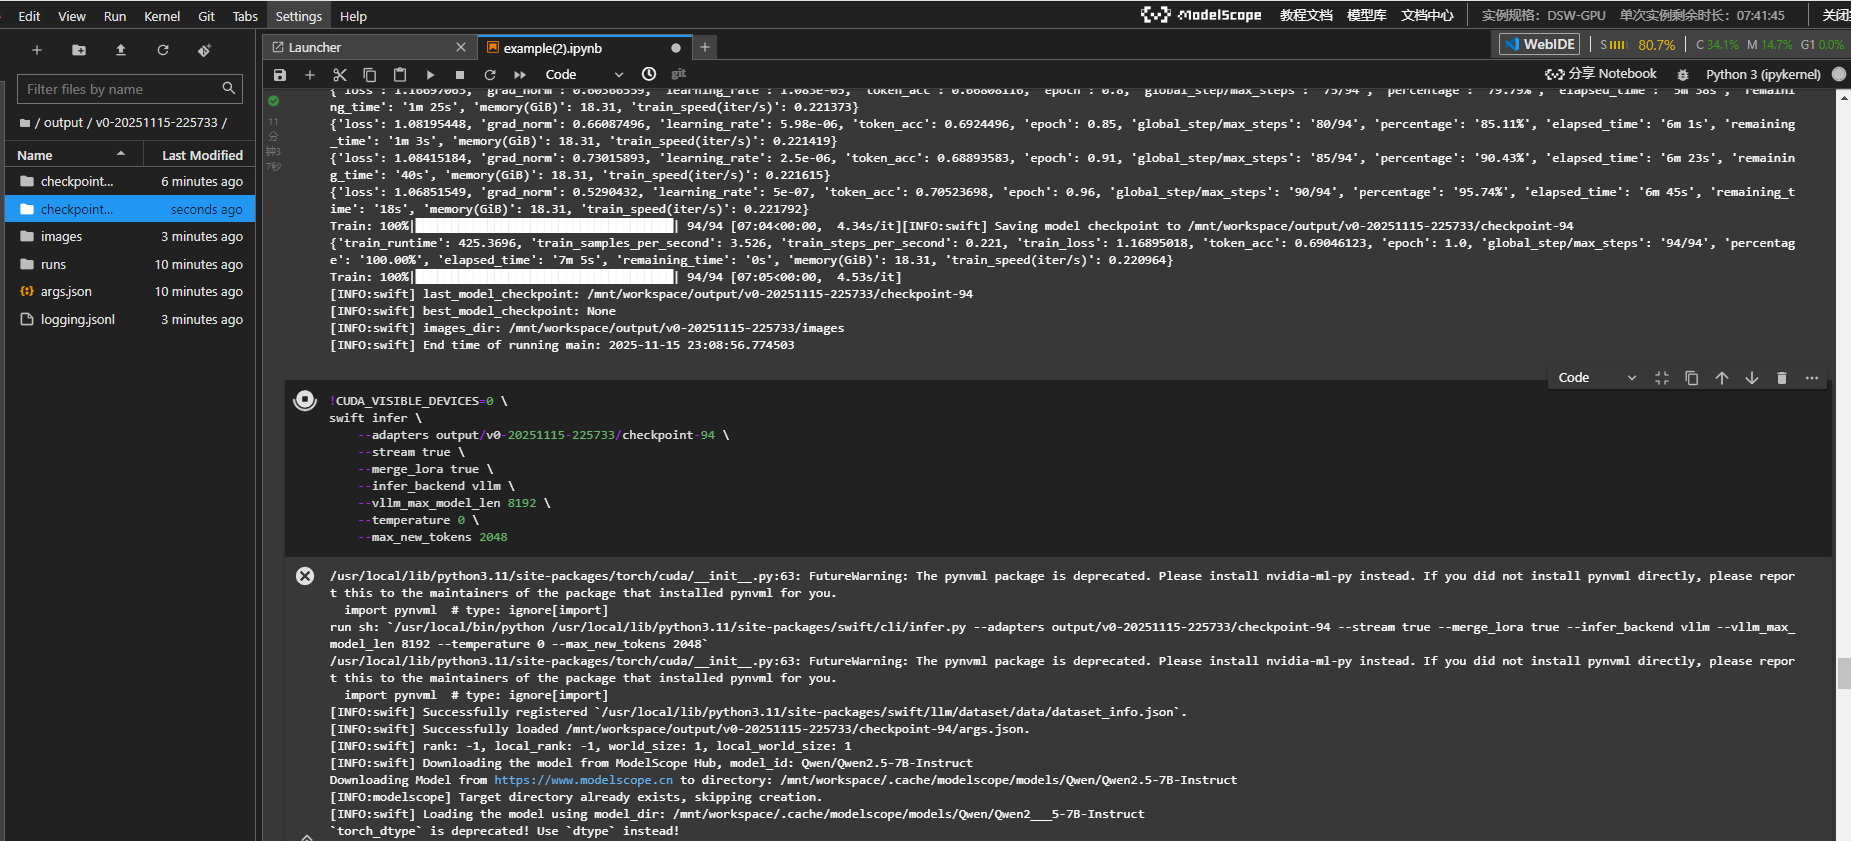Open the git button in notebook toolbar

[679, 74]
